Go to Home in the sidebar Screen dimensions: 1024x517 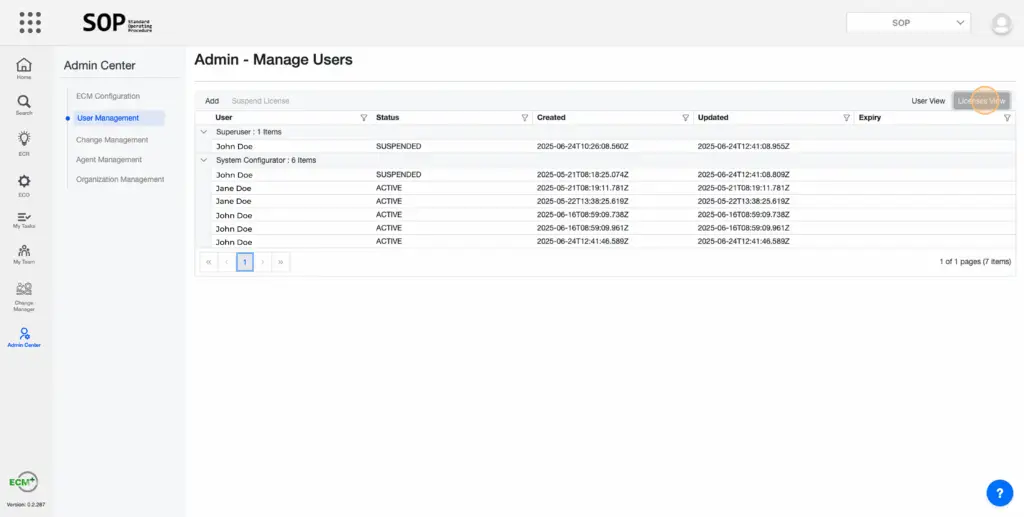coord(24,68)
